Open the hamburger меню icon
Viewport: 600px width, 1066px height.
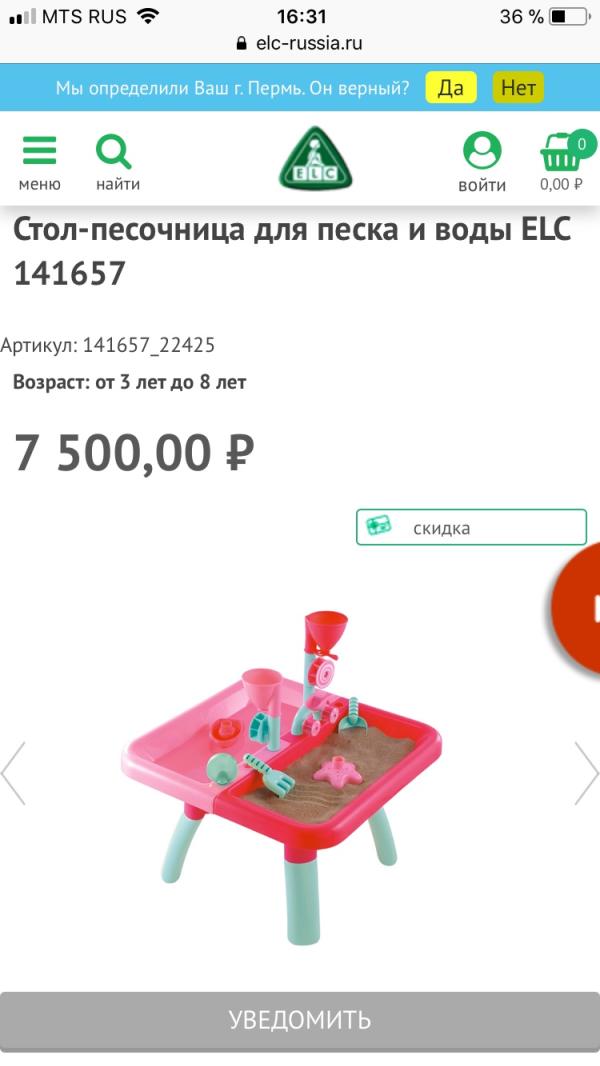click(39, 150)
